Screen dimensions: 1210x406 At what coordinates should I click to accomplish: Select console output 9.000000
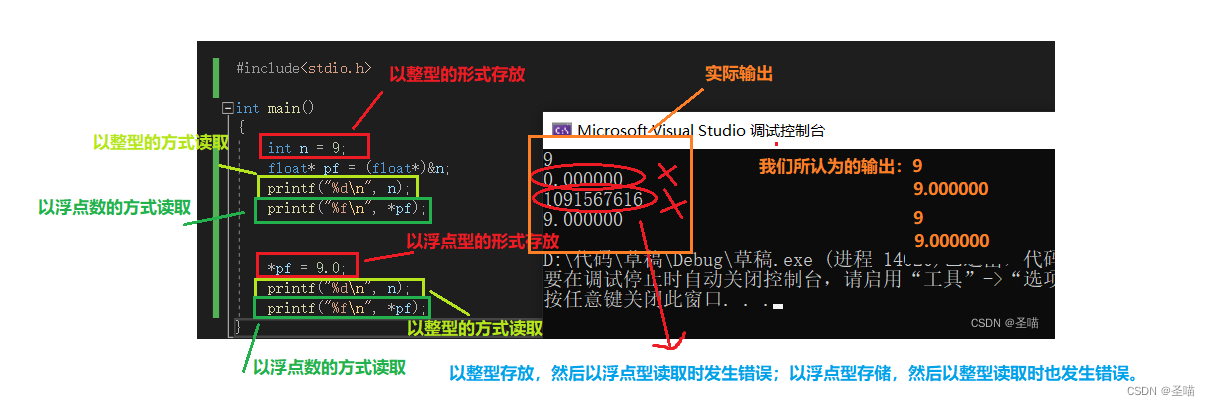[x=583, y=218]
